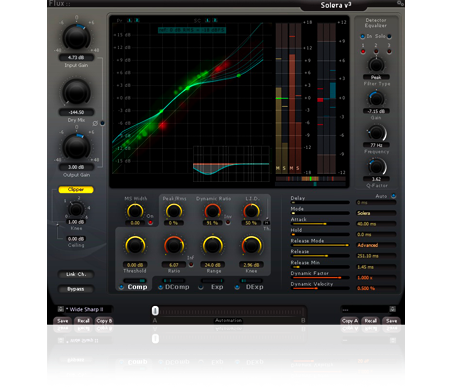Click the A/B morphing slider handle
This screenshot has width=455, height=390.
155,310
